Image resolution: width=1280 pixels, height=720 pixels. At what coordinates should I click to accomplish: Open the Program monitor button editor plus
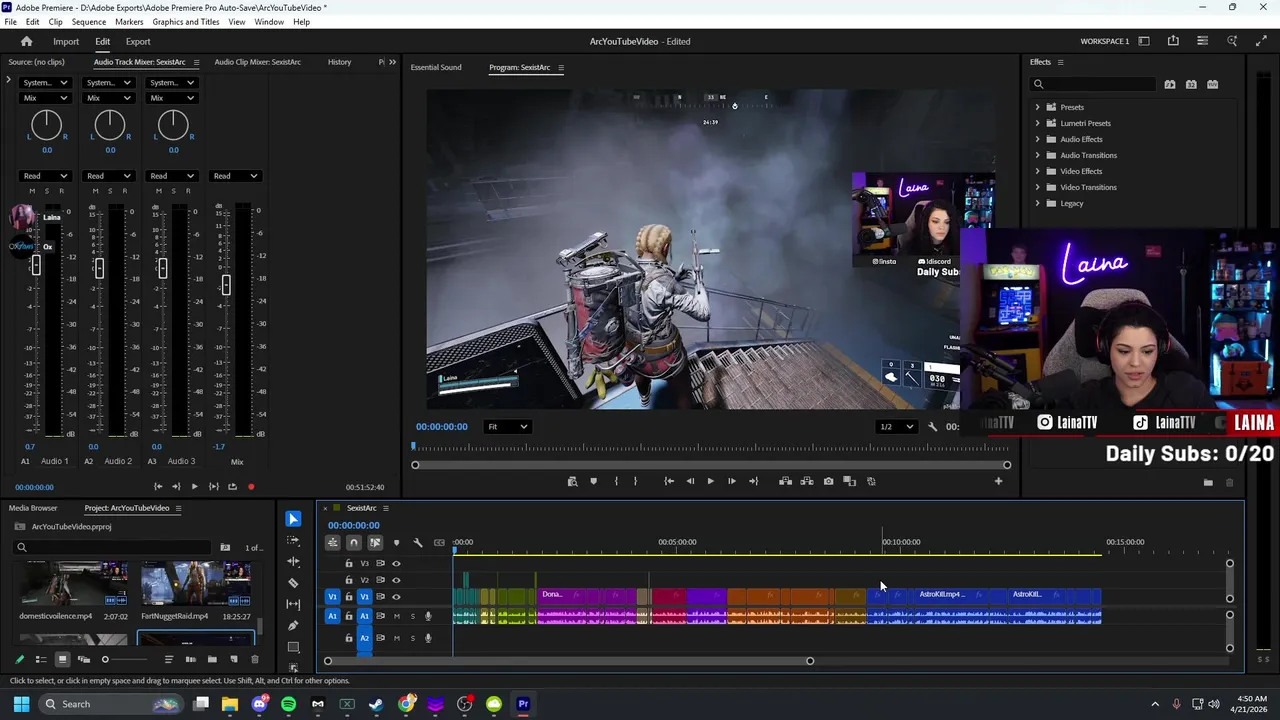click(x=998, y=482)
